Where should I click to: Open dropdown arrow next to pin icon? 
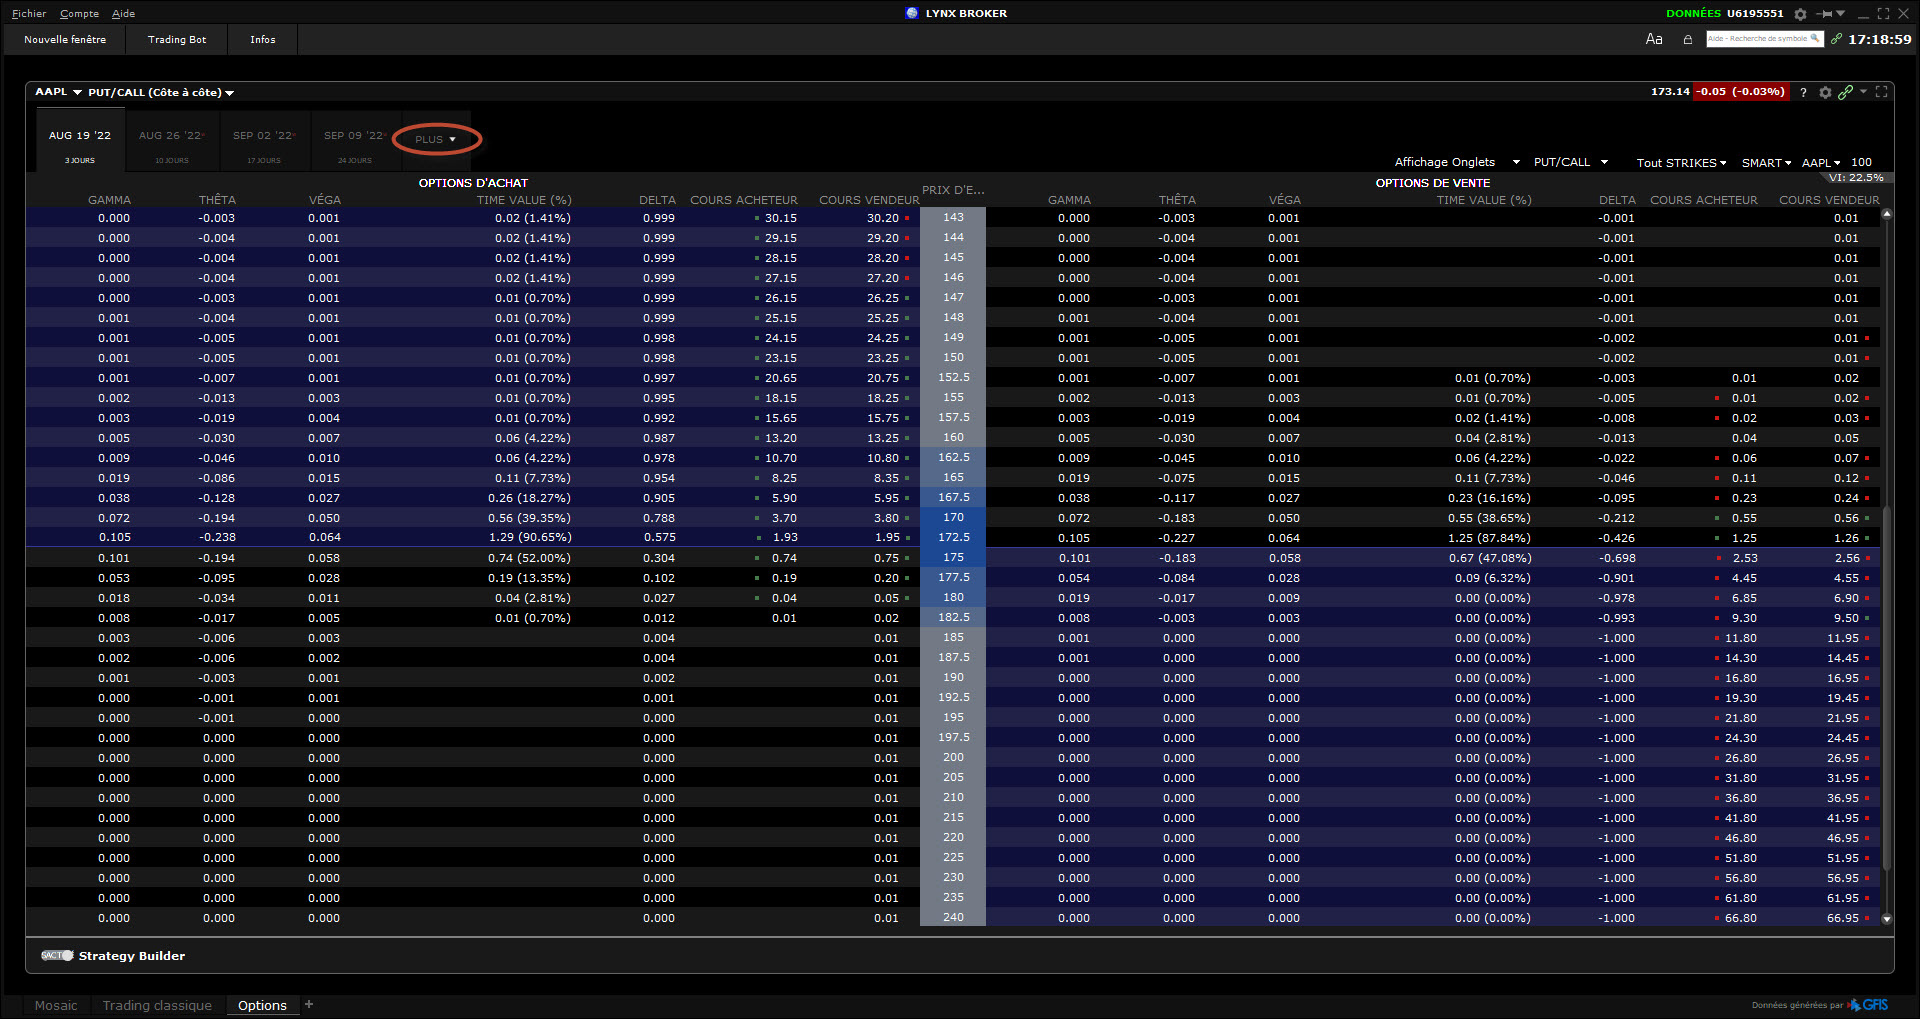(1841, 14)
